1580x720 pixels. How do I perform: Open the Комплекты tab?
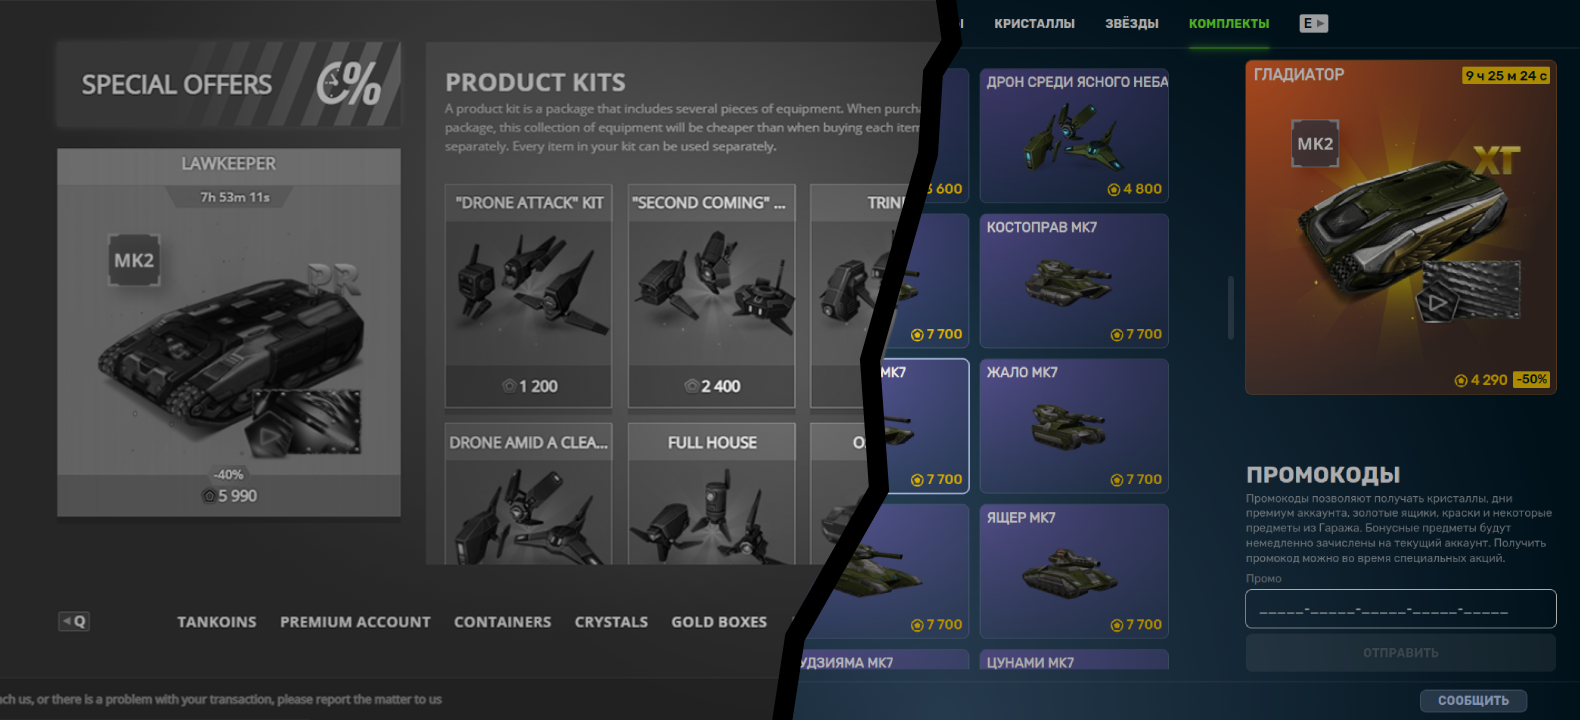(x=1229, y=23)
